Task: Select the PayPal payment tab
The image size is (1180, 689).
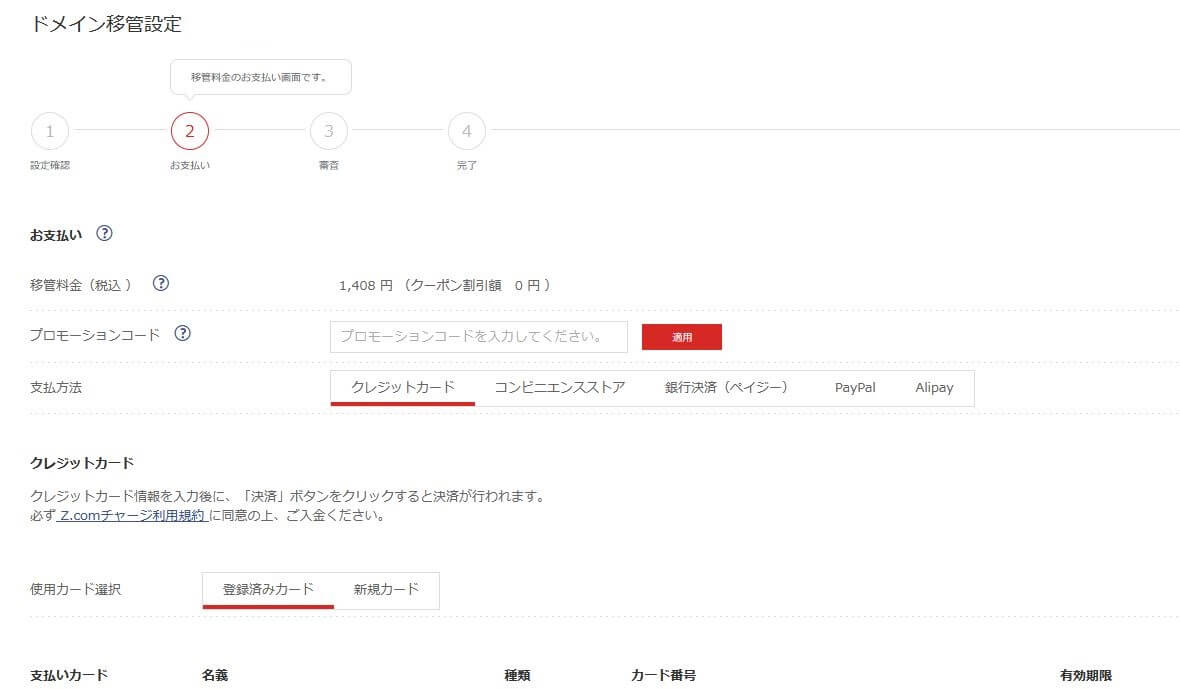Action: tap(855, 388)
